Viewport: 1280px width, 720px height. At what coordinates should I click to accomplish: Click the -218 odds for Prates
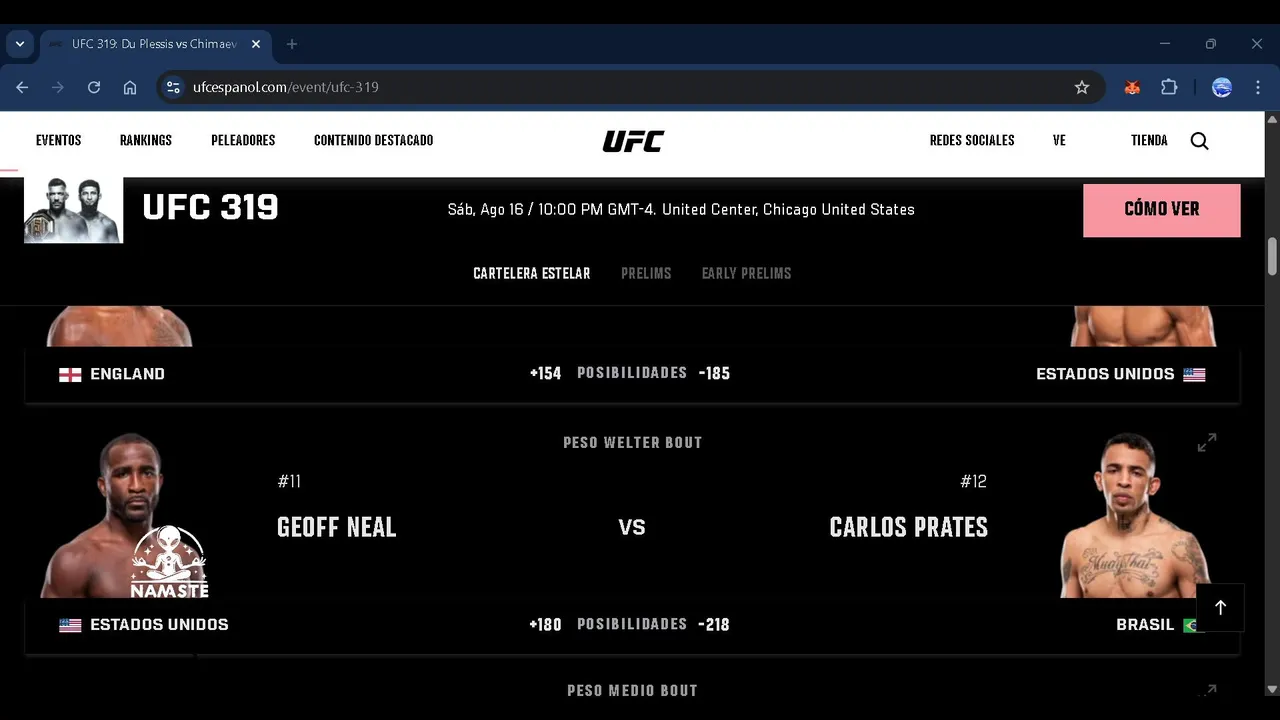714,625
